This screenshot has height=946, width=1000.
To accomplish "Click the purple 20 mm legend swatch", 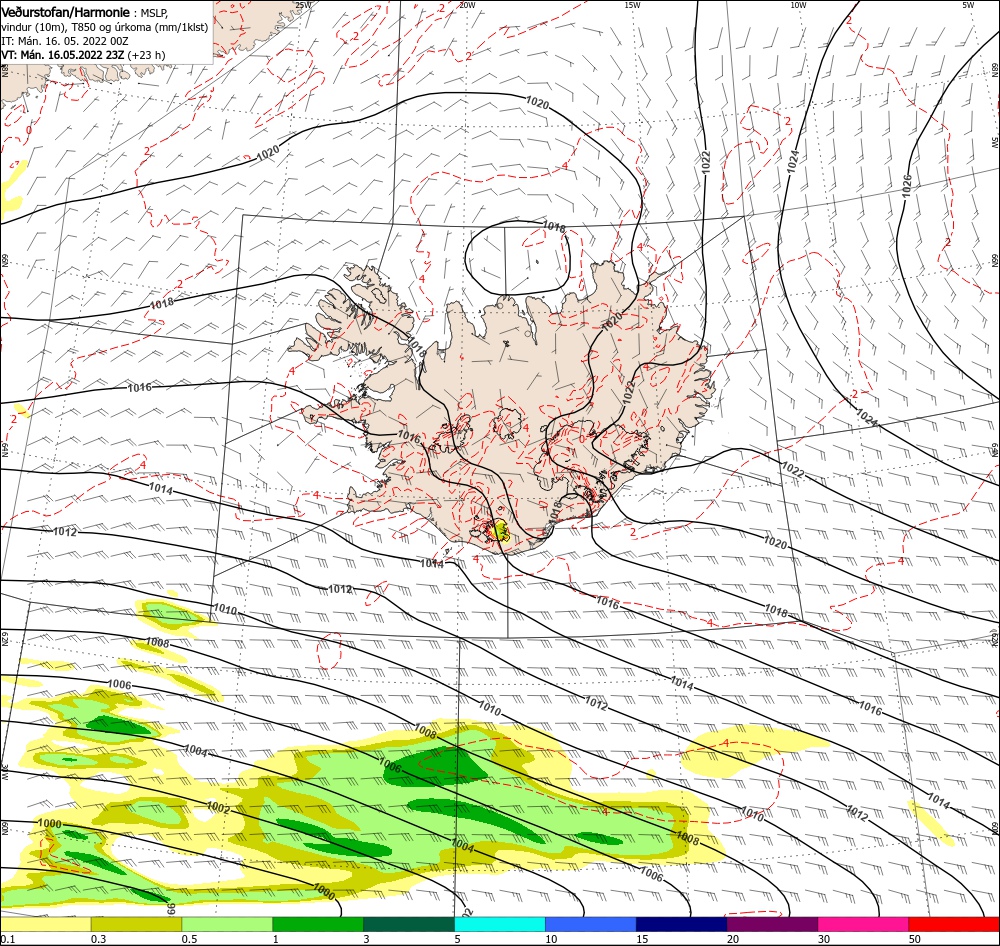I will tap(772, 924).
